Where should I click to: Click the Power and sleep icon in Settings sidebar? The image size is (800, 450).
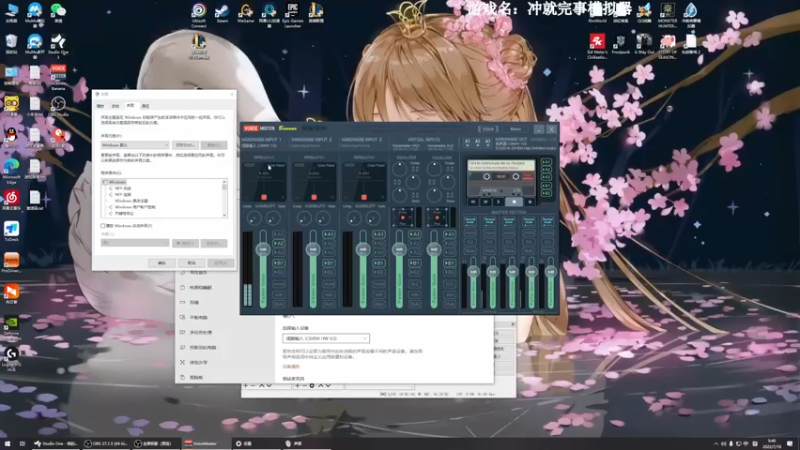(x=183, y=288)
